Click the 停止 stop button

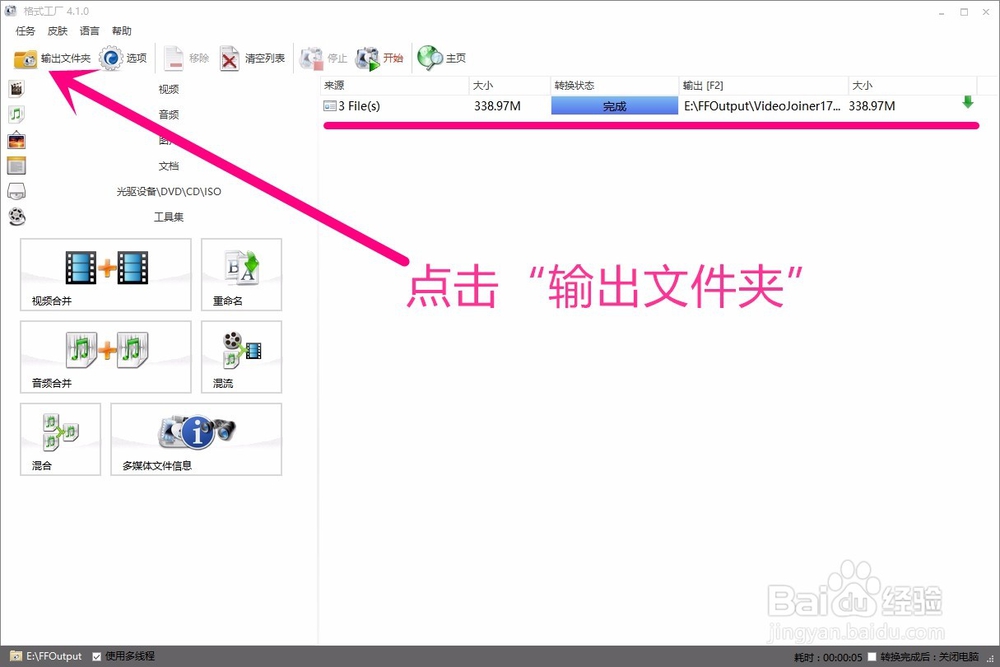324,59
